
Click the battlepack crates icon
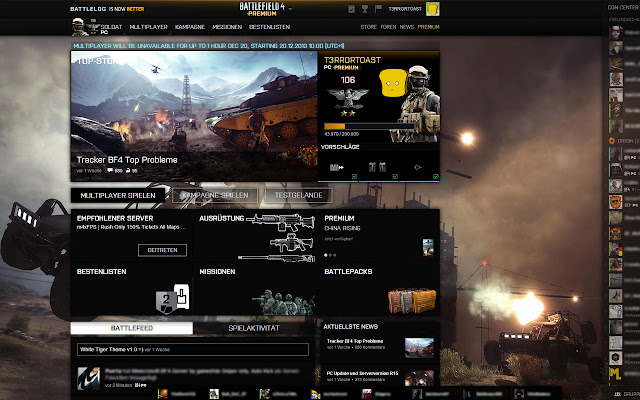click(411, 301)
